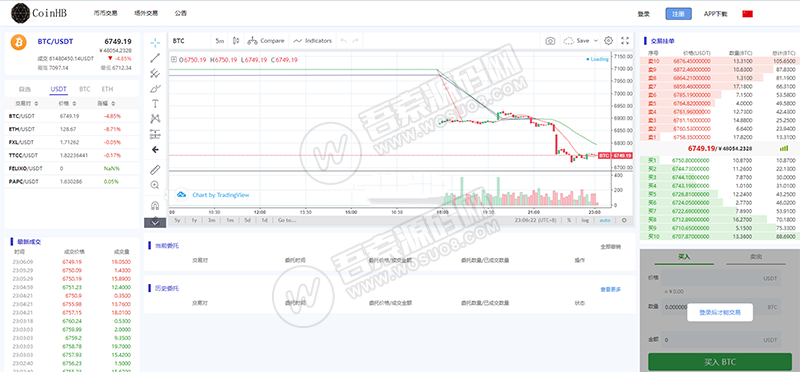Toggle the magnet snap mode

pos(156,206)
